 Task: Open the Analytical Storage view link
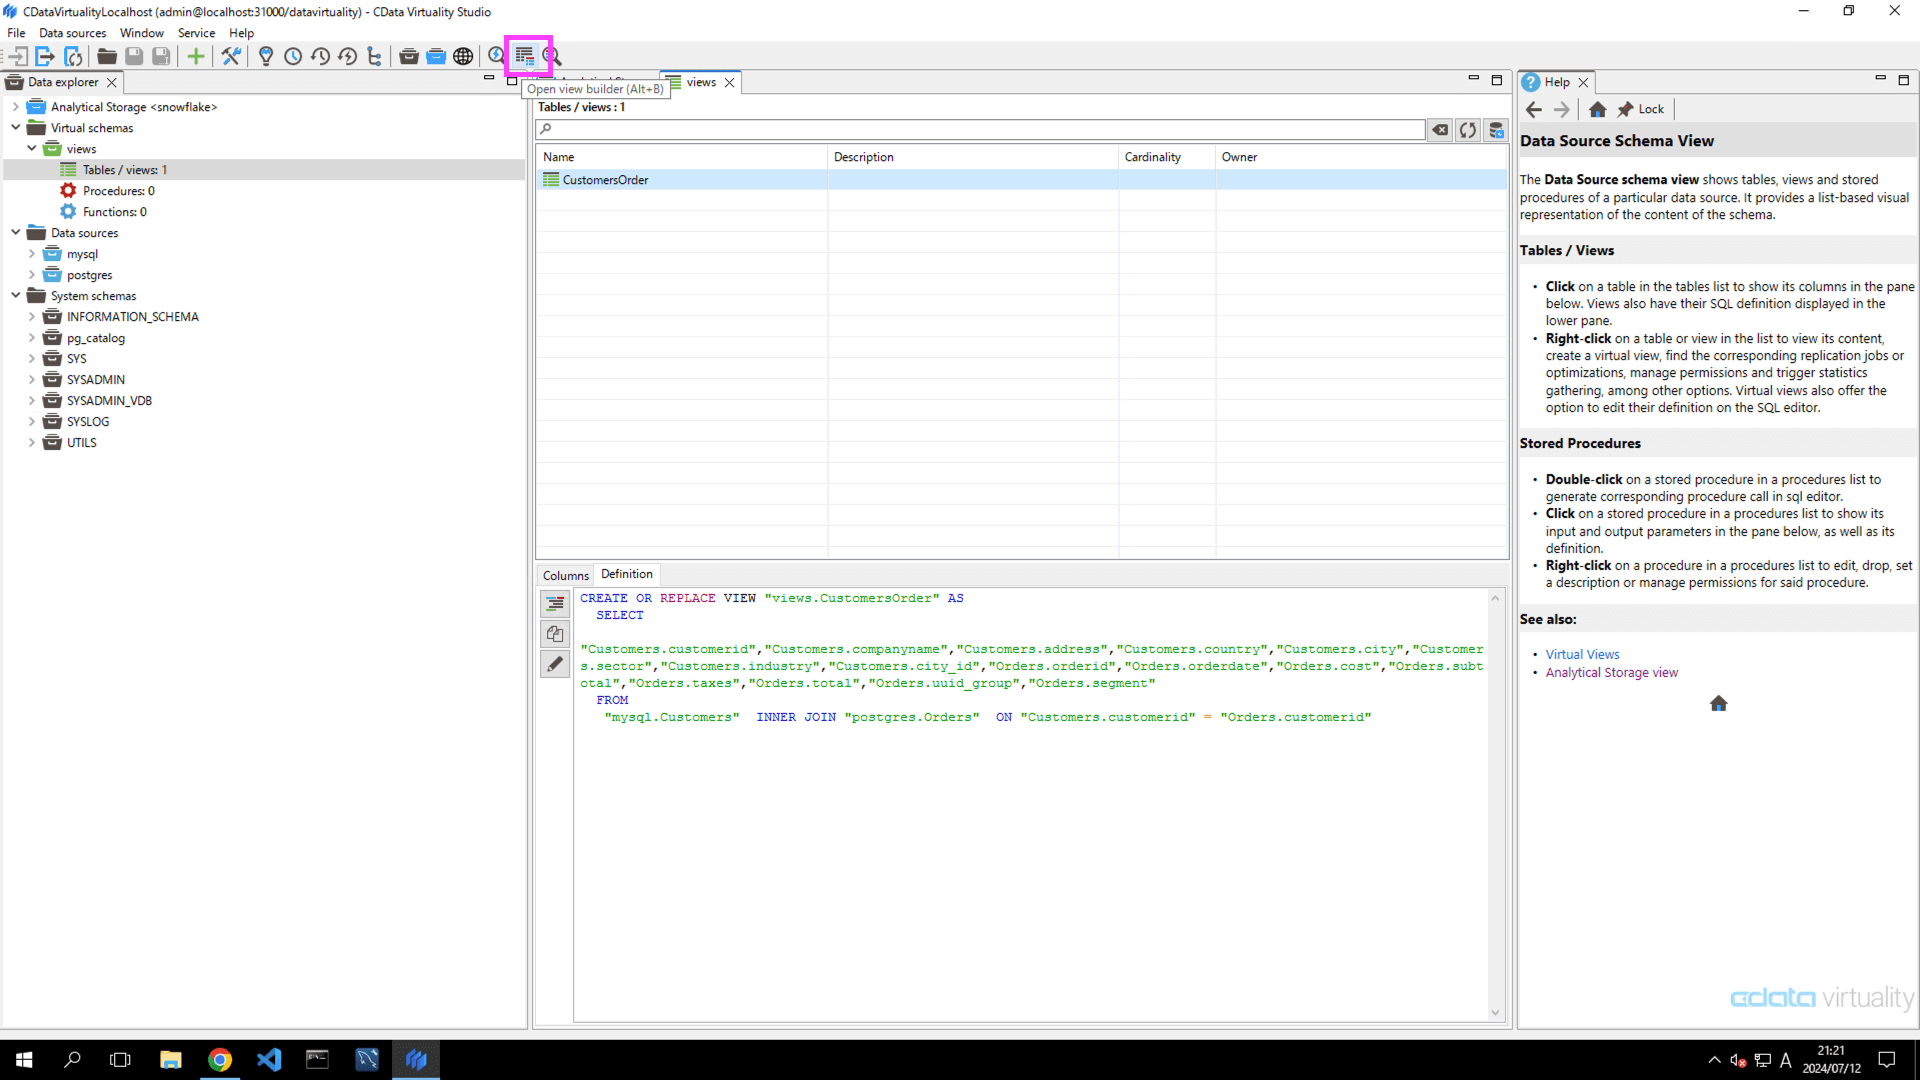[x=1612, y=672]
